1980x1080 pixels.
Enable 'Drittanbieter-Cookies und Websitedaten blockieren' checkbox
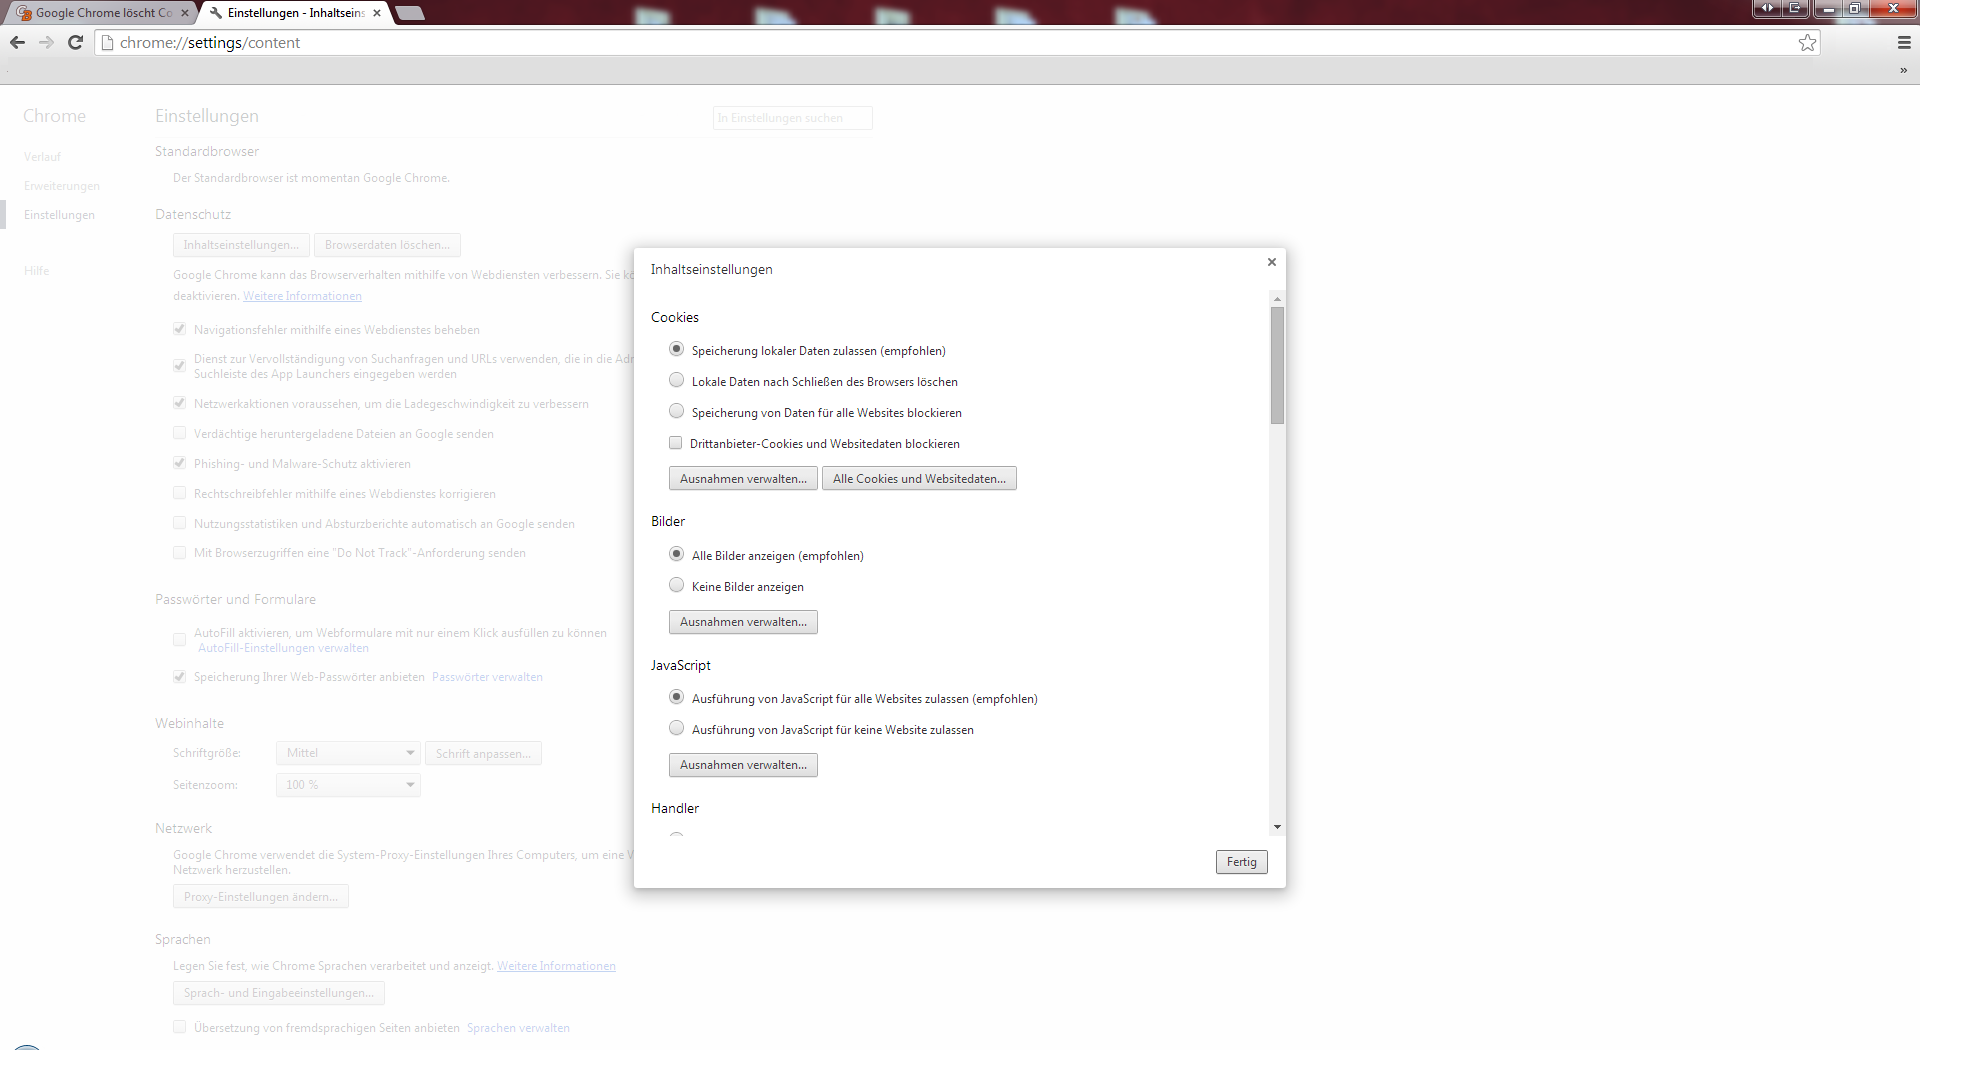676,443
